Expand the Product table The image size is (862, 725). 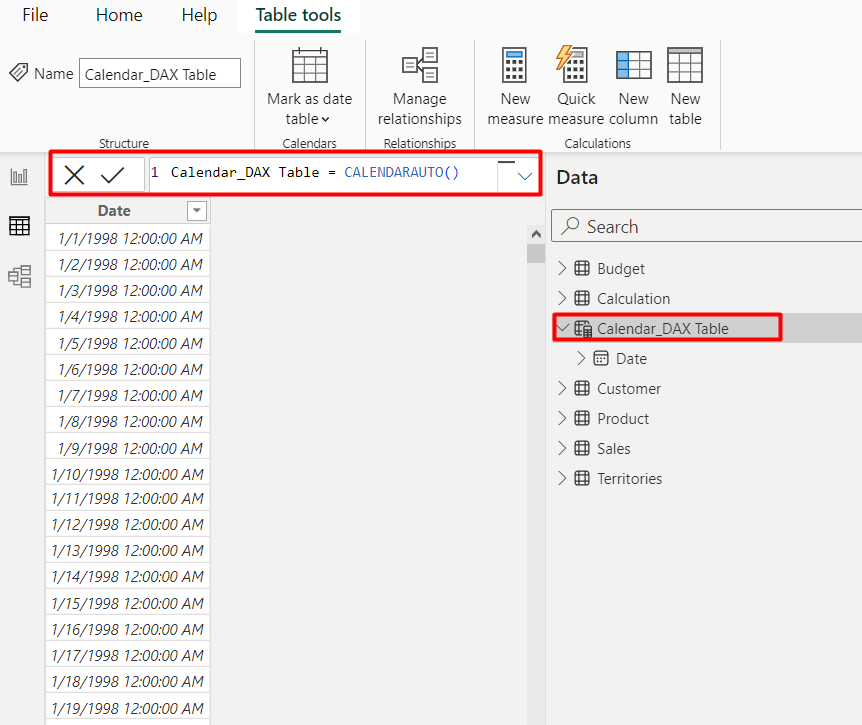[562, 418]
